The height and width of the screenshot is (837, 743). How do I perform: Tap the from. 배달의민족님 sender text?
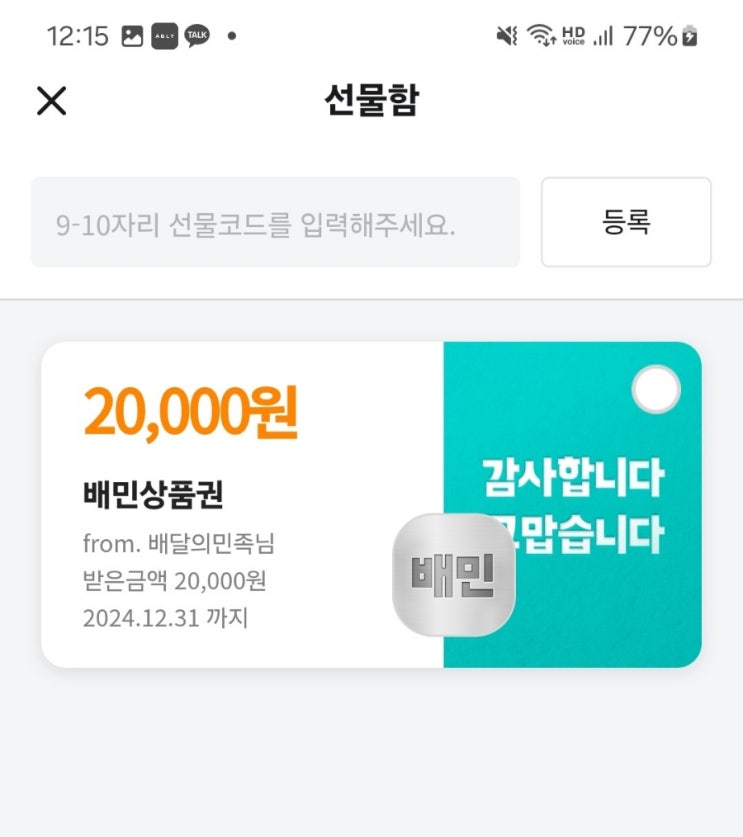click(x=178, y=545)
